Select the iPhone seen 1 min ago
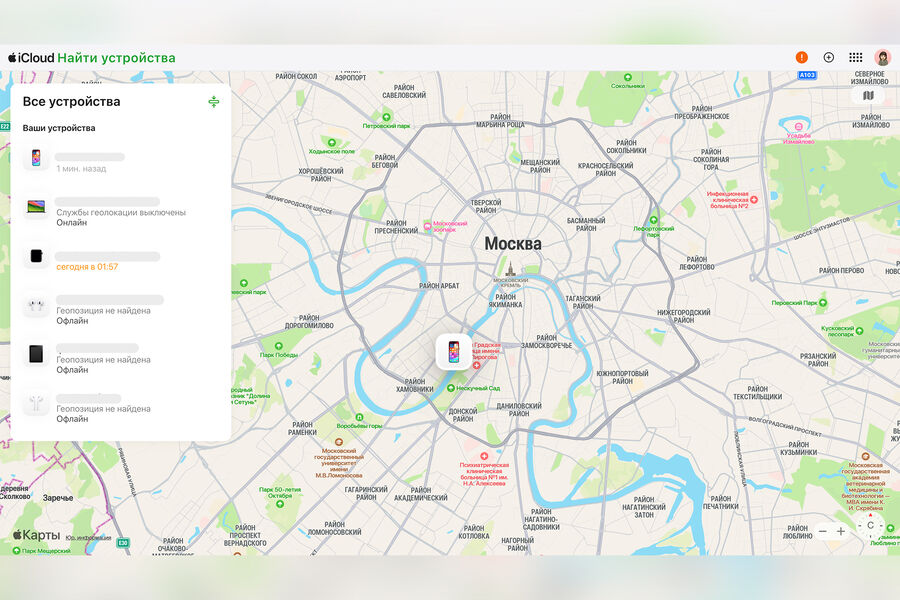 tap(121, 158)
